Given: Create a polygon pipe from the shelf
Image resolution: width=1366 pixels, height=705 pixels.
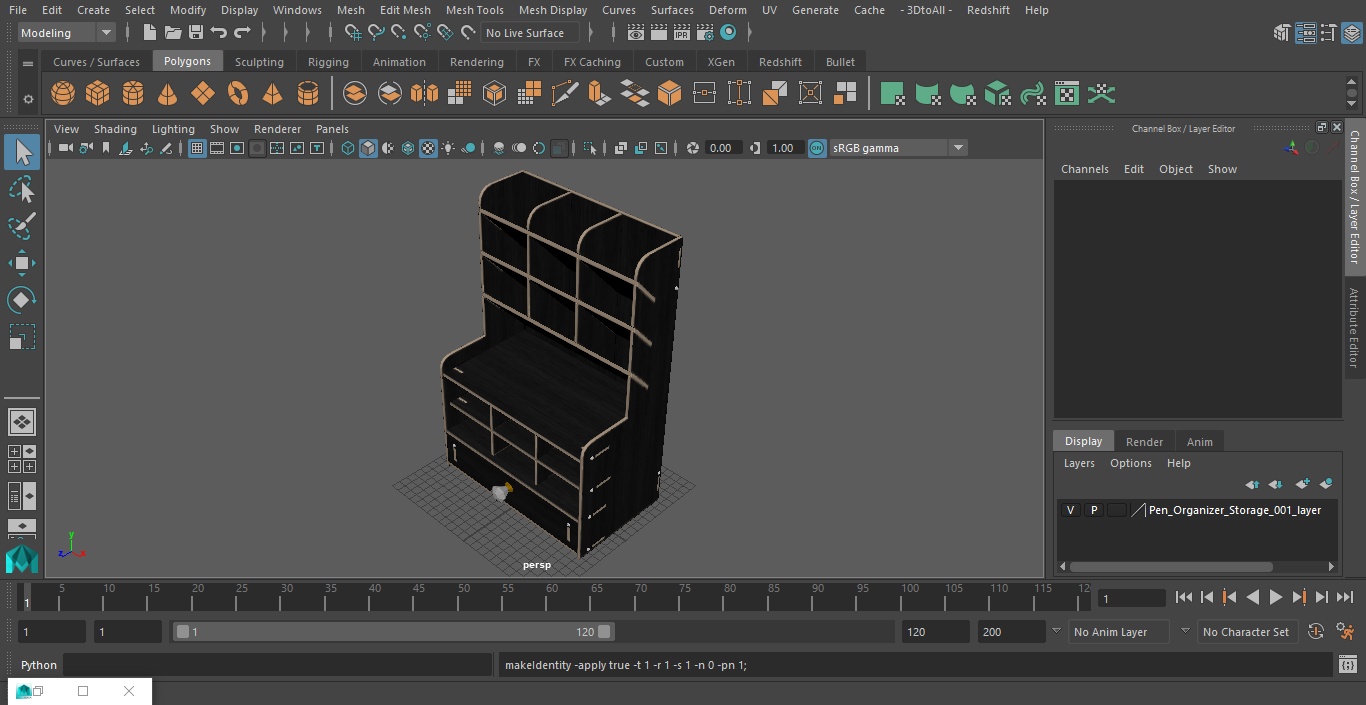Looking at the screenshot, I should (x=308, y=94).
